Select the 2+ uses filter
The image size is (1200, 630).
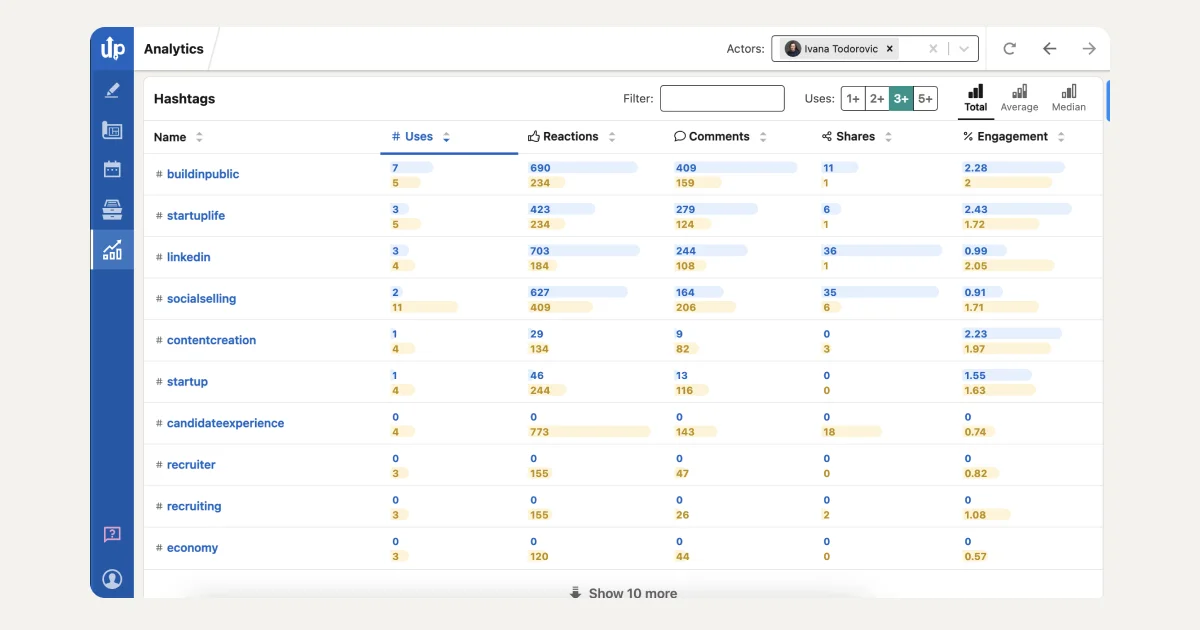point(877,98)
